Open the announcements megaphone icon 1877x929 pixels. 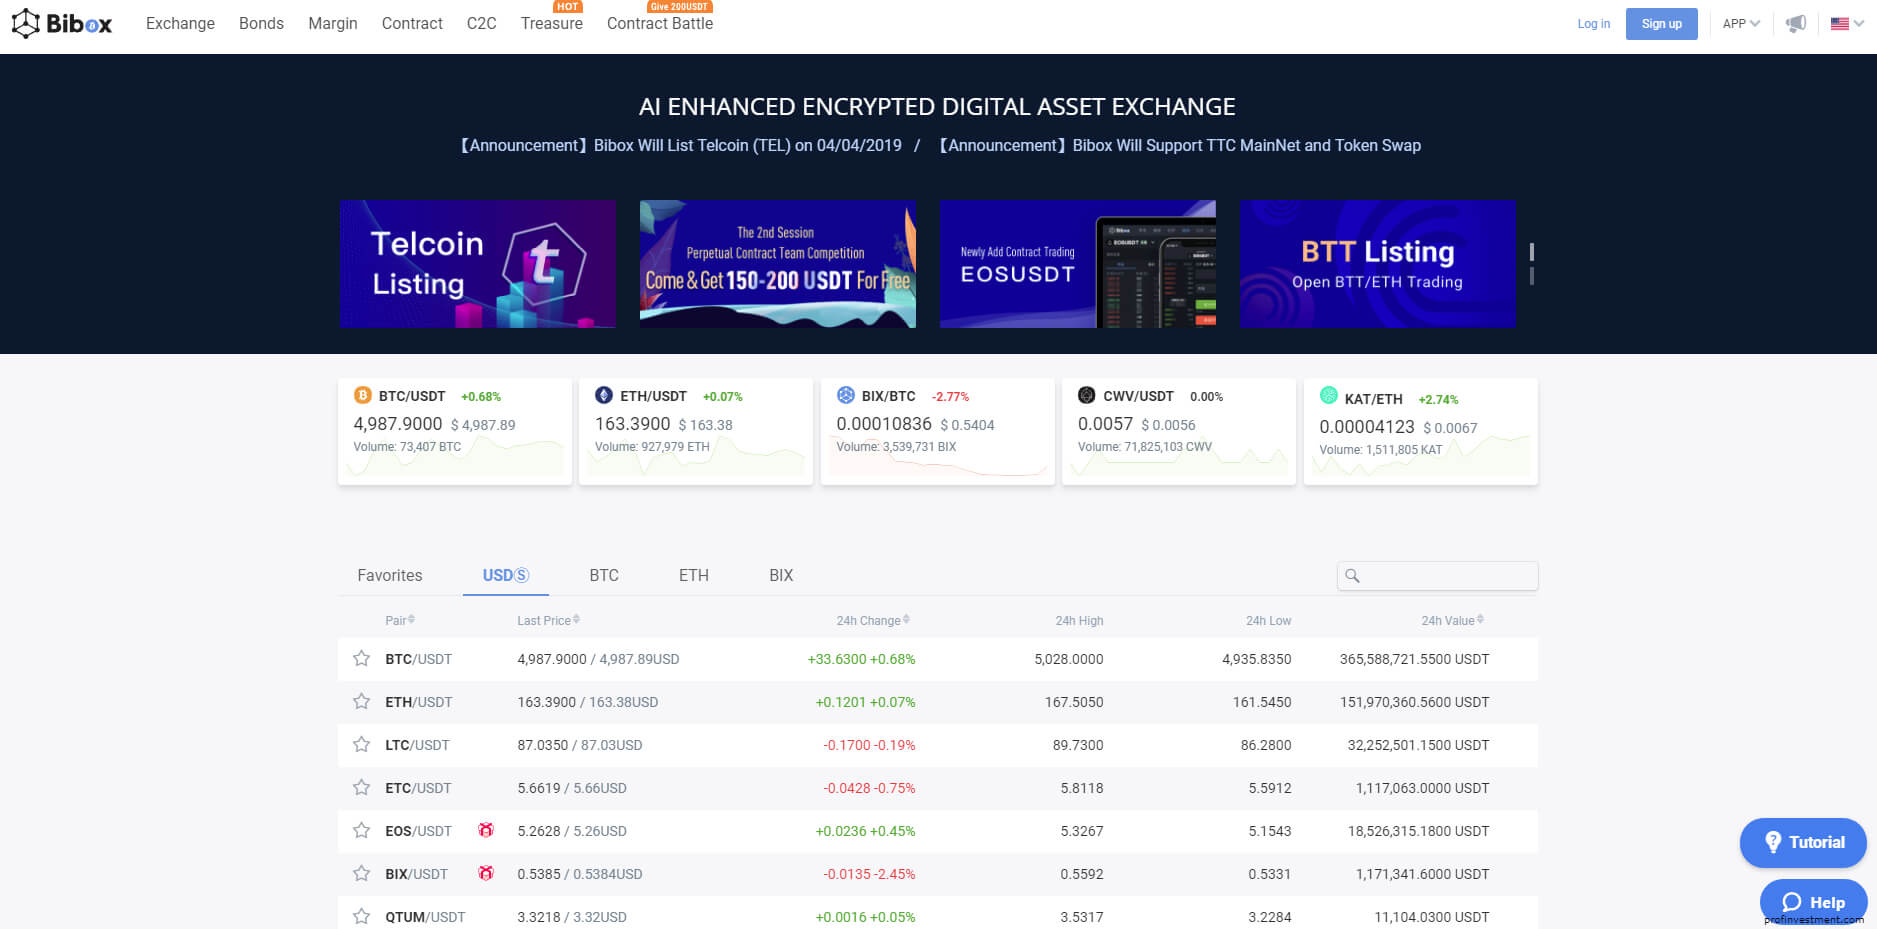tap(1796, 23)
